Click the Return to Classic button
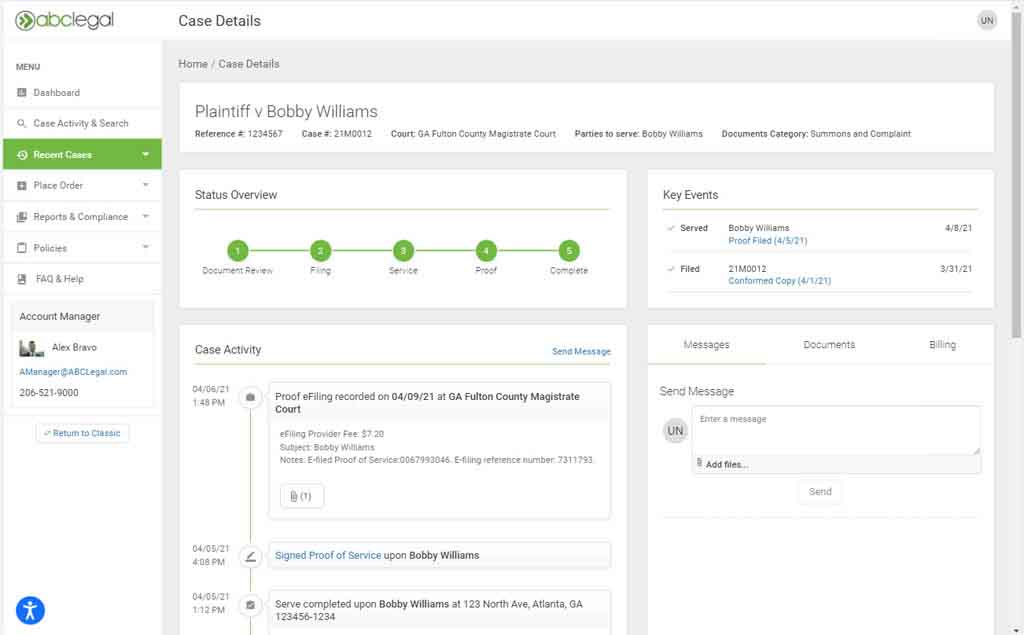The width and height of the screenshot is (1024, 635). [82, 433]
